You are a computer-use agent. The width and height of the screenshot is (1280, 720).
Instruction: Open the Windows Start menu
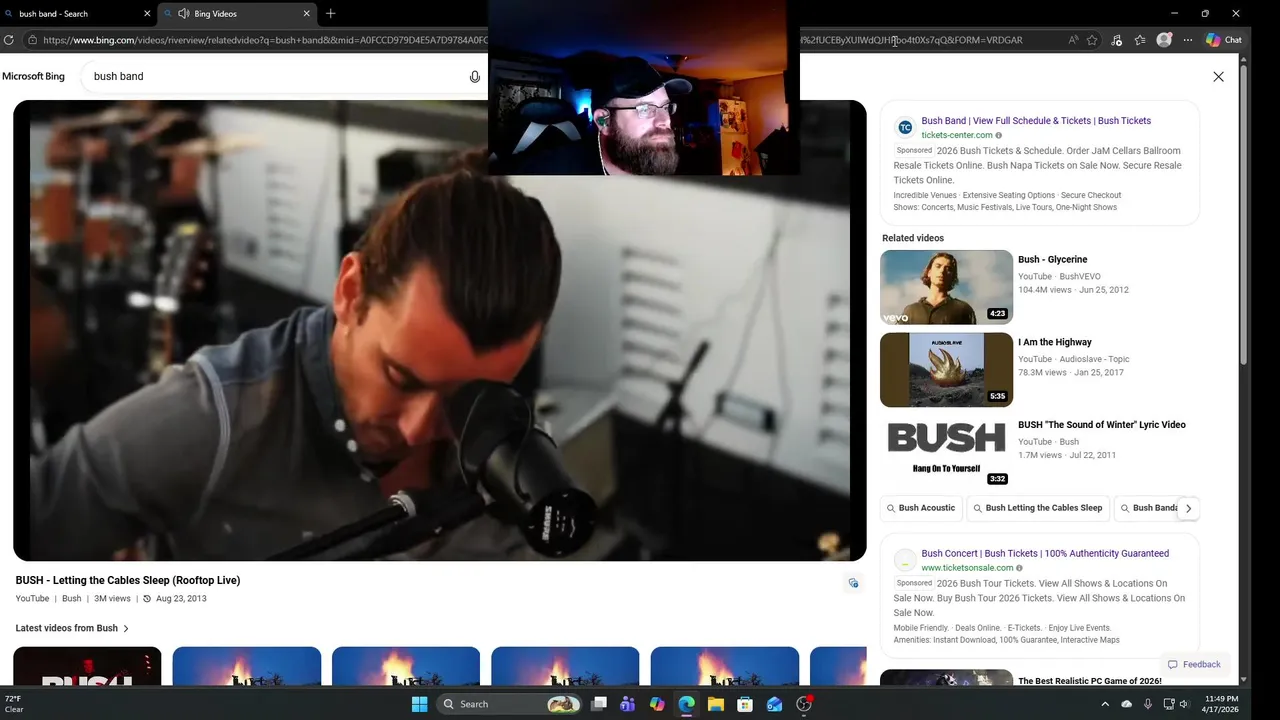420,704
